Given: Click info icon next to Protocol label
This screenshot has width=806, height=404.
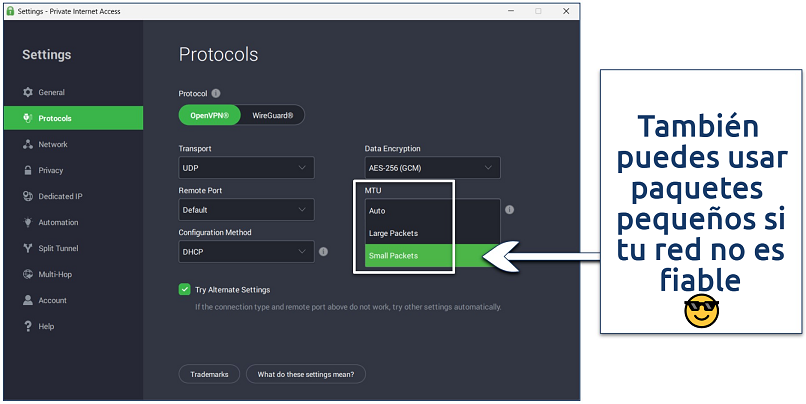Looking at the screenshot, I should tap(216, 94).
